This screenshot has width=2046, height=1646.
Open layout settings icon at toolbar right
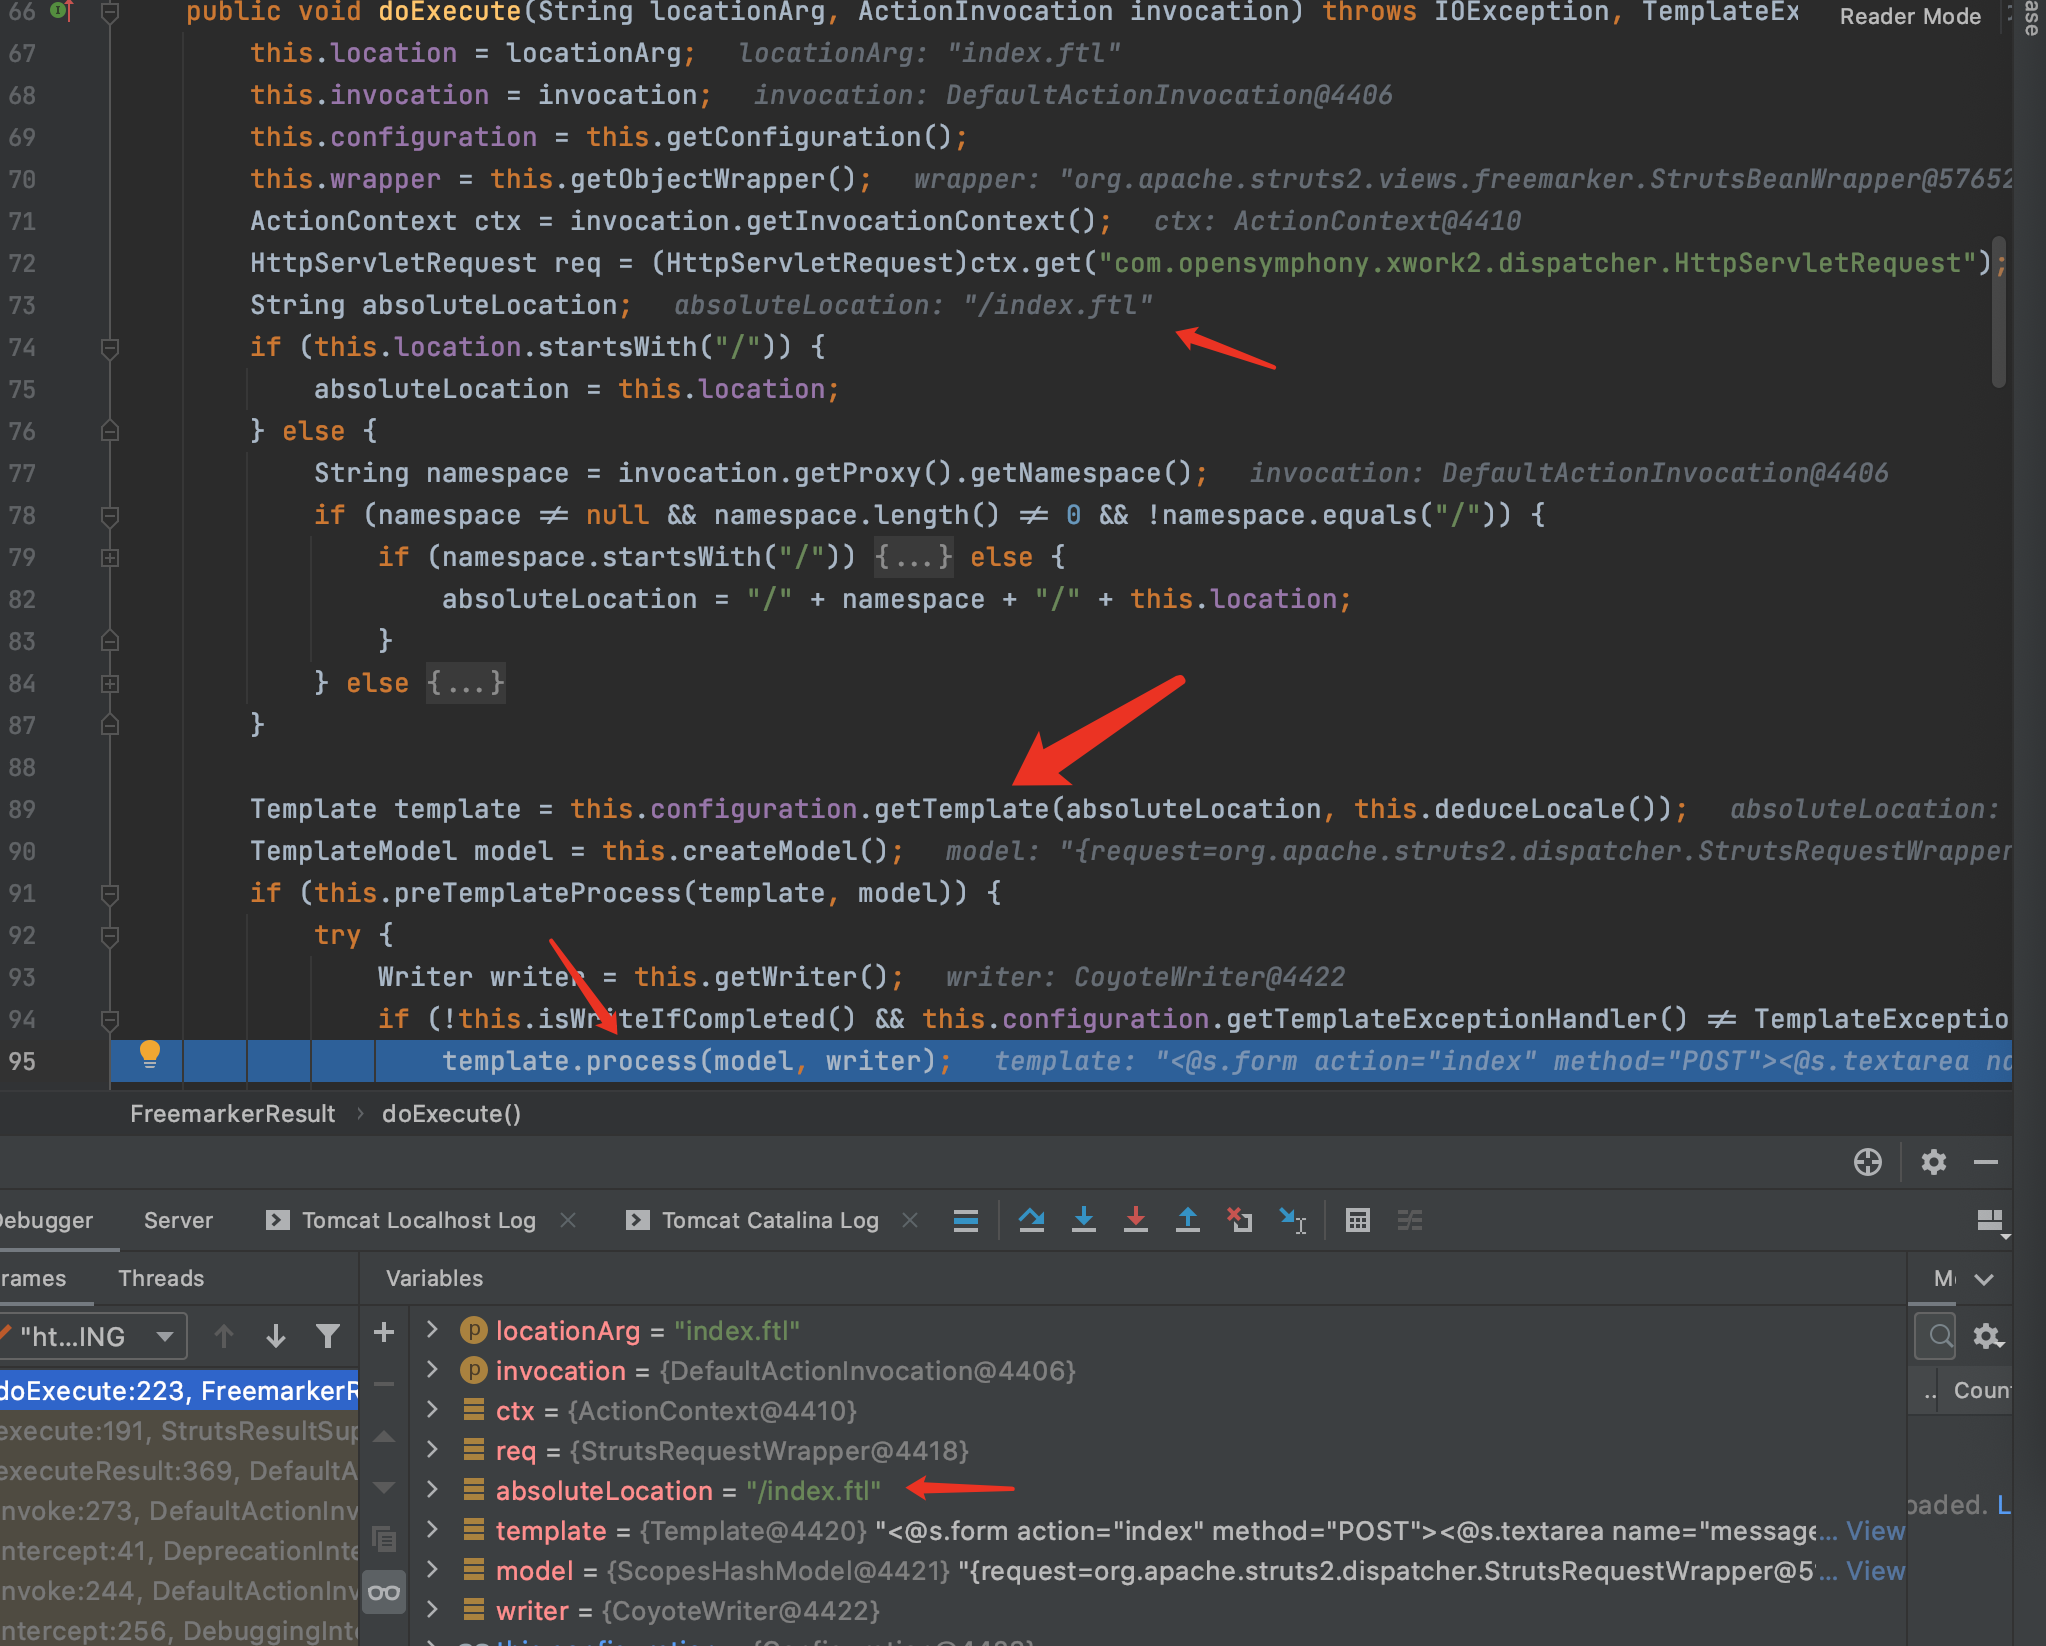[x=1991, y=1222]
